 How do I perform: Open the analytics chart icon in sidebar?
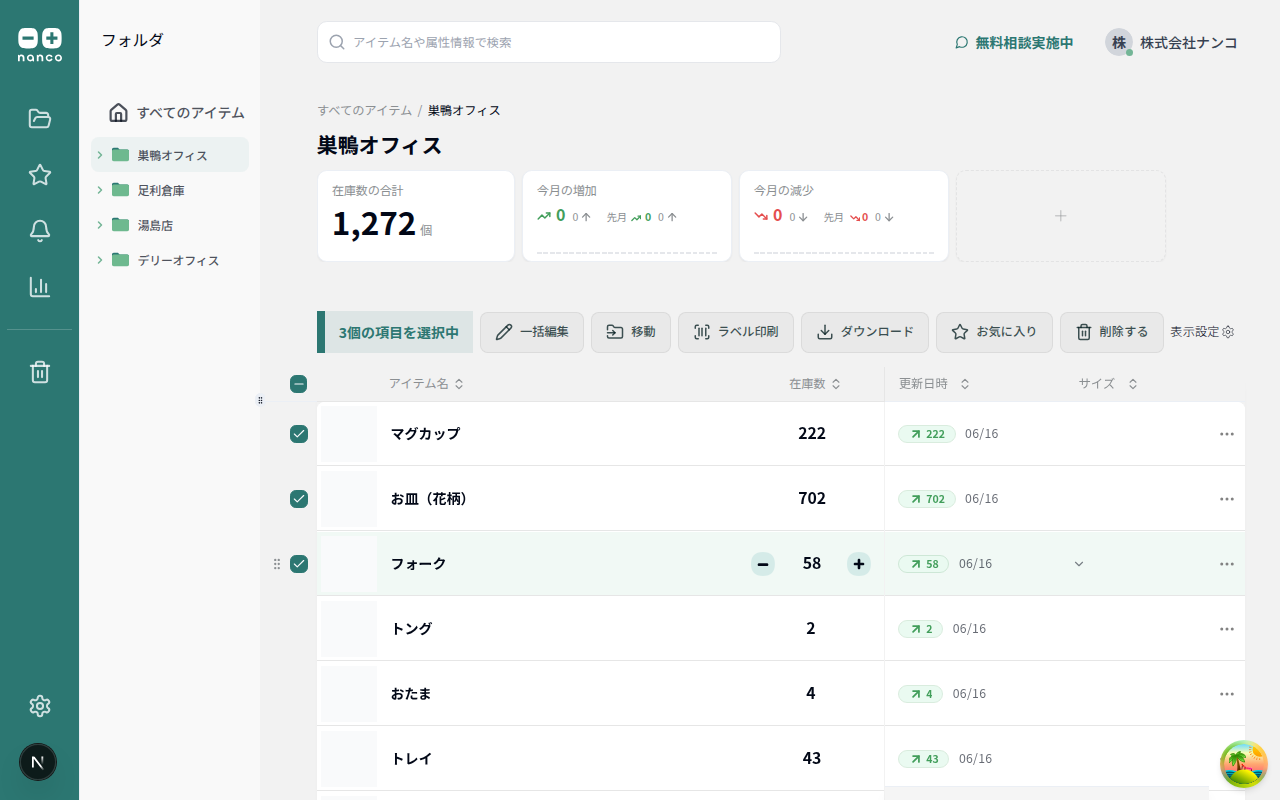(39, 286)
